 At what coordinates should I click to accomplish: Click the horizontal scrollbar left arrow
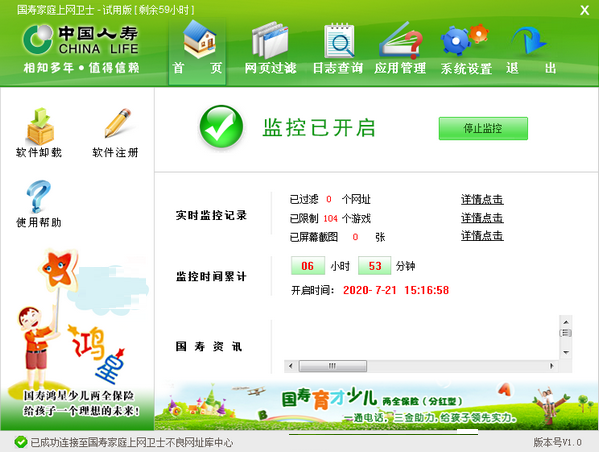click(291, 366)
